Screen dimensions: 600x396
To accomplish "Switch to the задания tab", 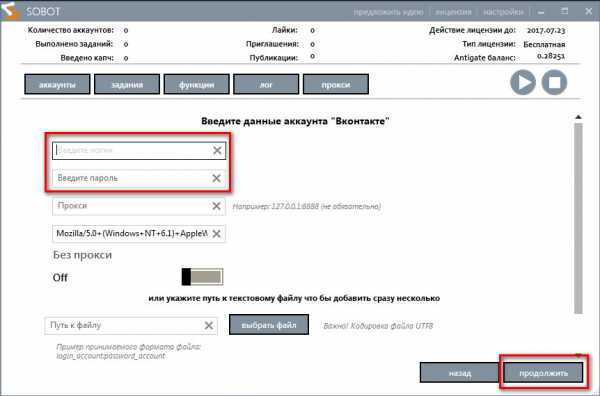I will (127, 84).
